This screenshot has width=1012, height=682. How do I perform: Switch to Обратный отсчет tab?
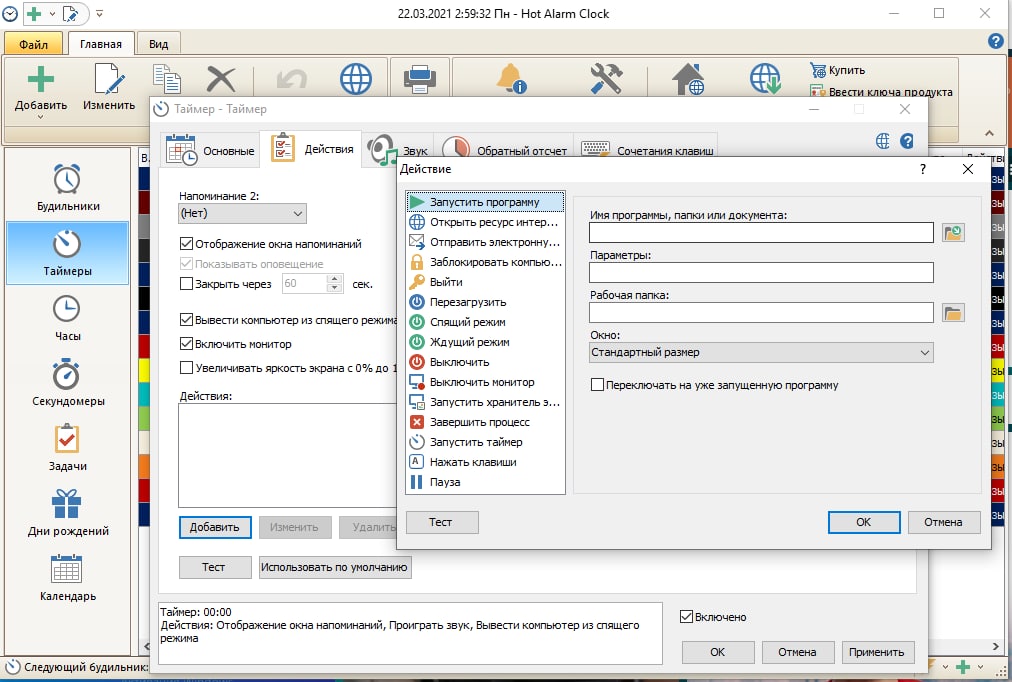505,150
